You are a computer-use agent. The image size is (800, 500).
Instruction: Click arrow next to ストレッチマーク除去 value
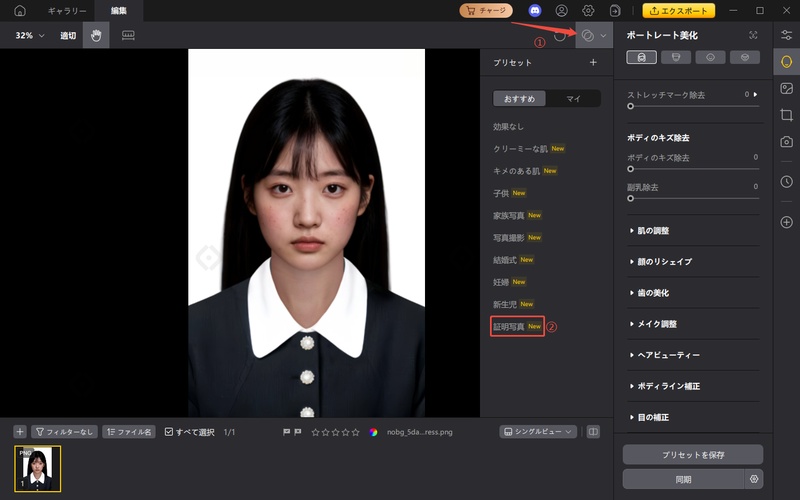tap(756, 94)
